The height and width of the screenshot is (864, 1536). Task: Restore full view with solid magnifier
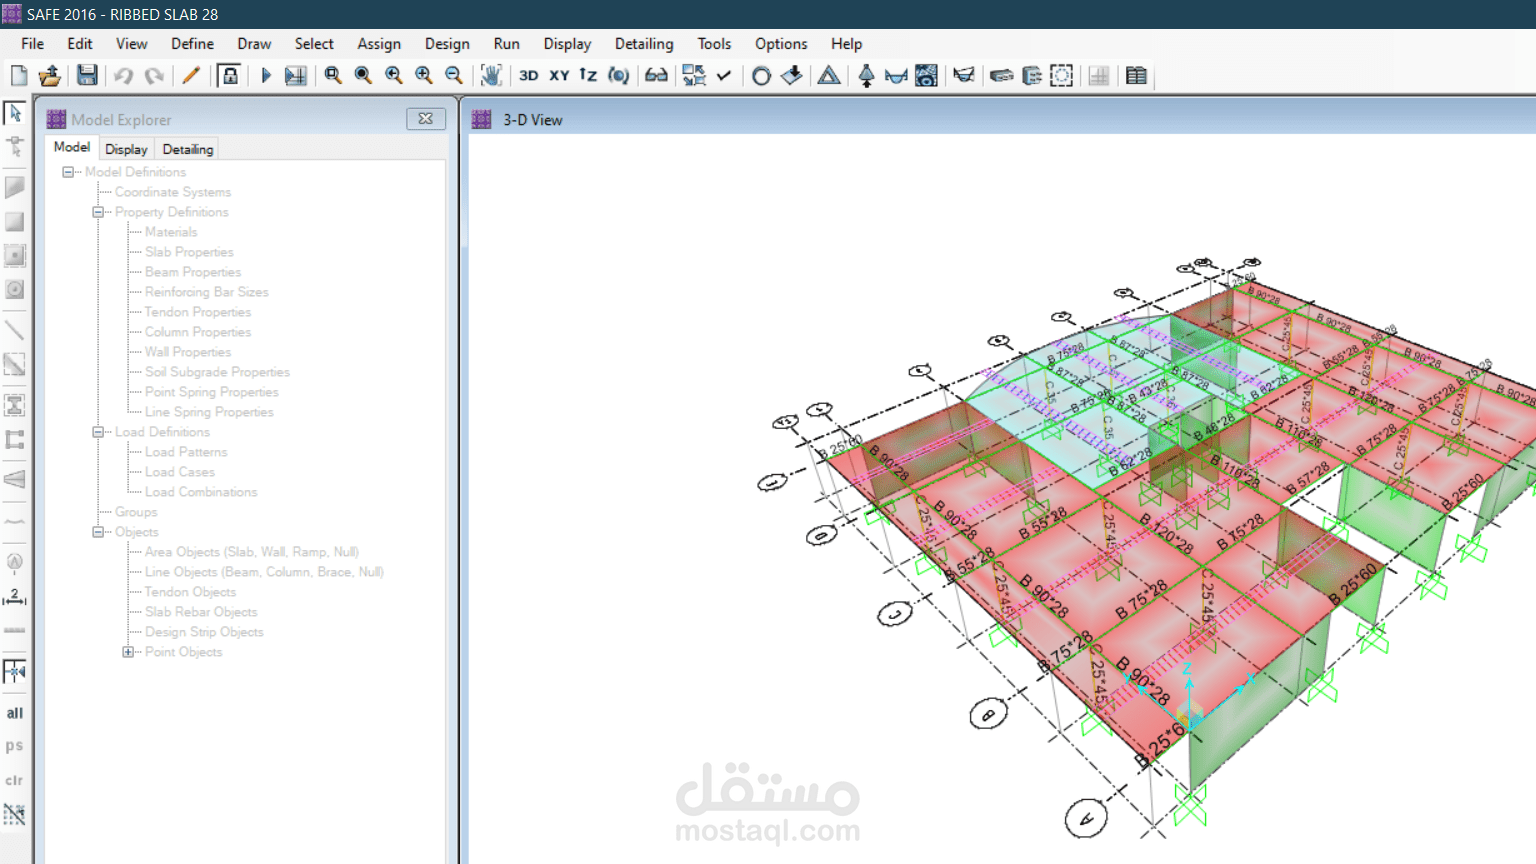point(363,76)
